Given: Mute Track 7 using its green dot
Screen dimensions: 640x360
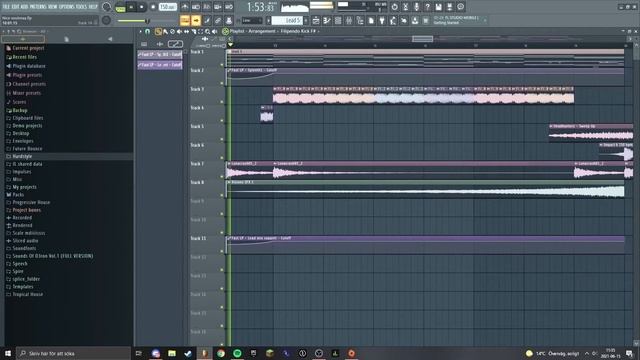Looking at the screenshot, I should pos(222,176).
